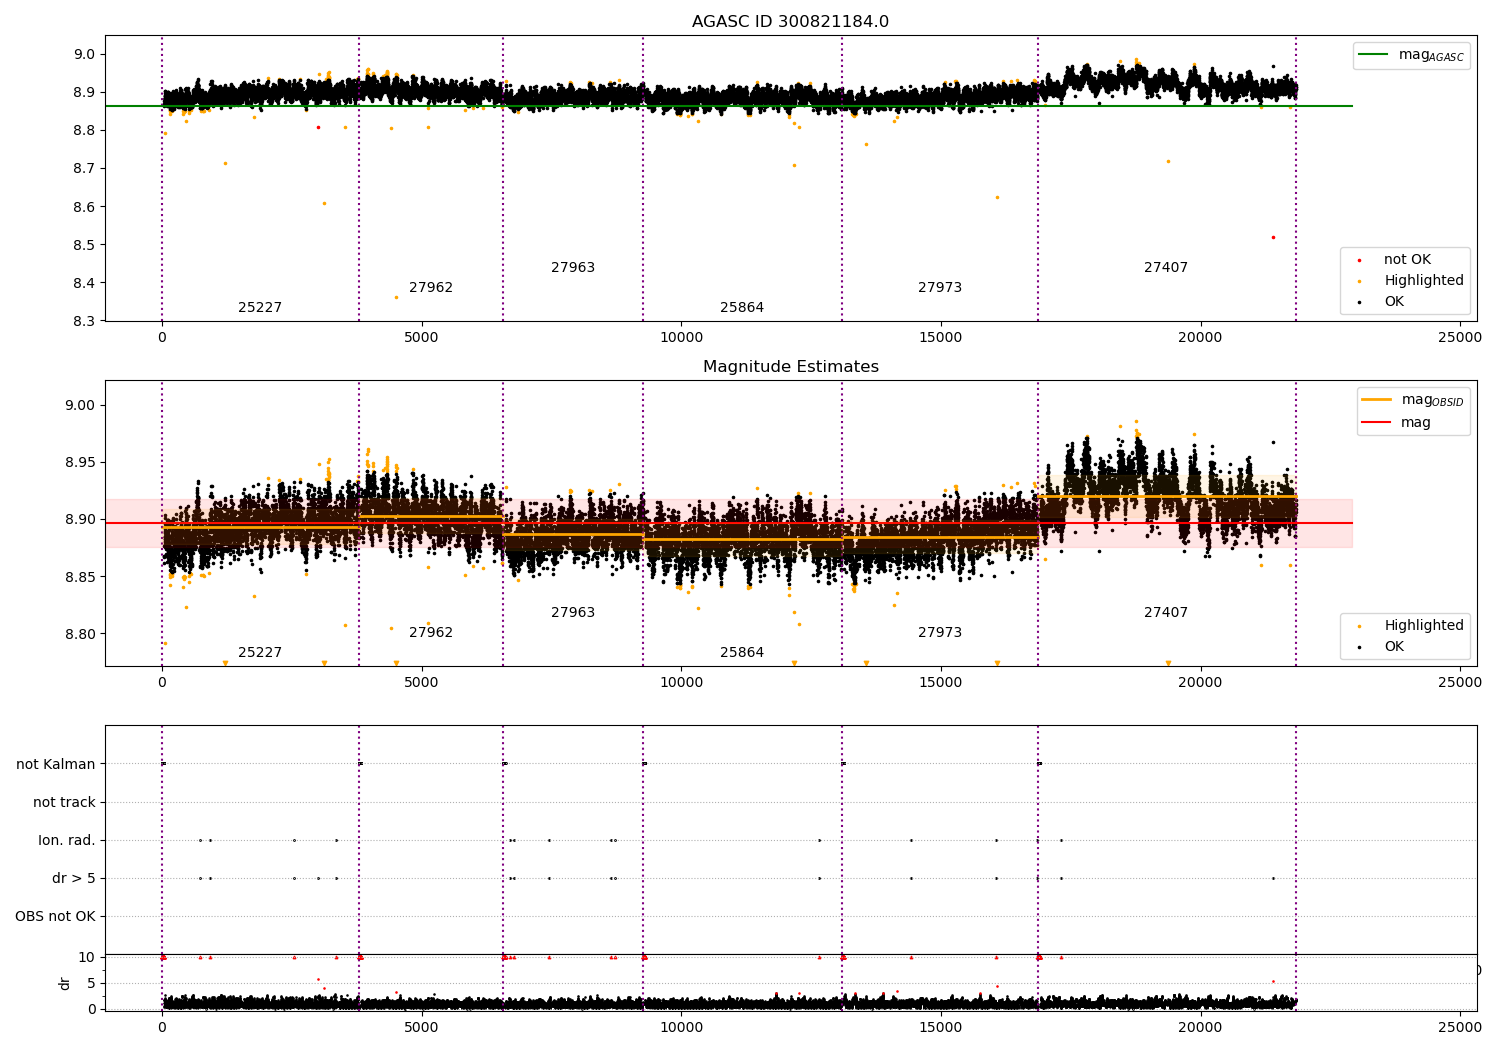
Task: Click the 'Ion. rad.' row label
Action: click(67, 841)
